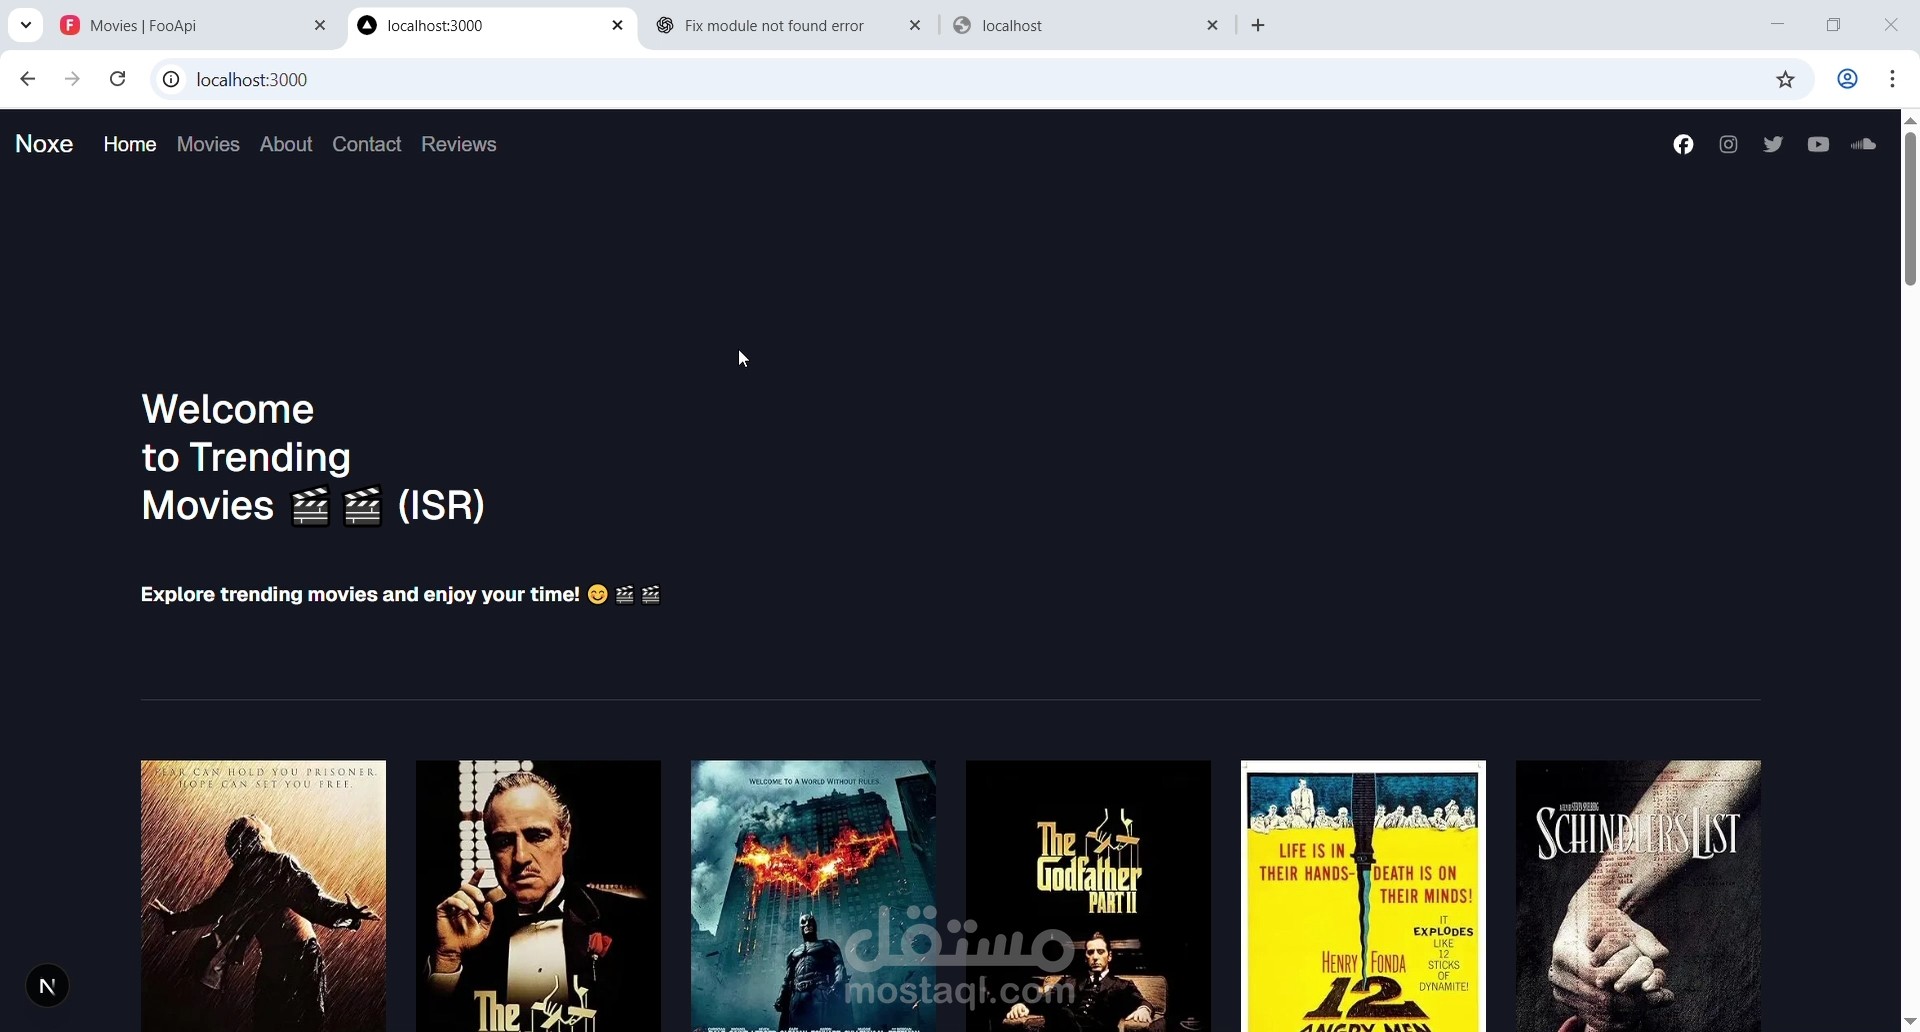Reload the localhost:3000 page
Viewport: 1920px width, 1032px height.
pos(118,79)
